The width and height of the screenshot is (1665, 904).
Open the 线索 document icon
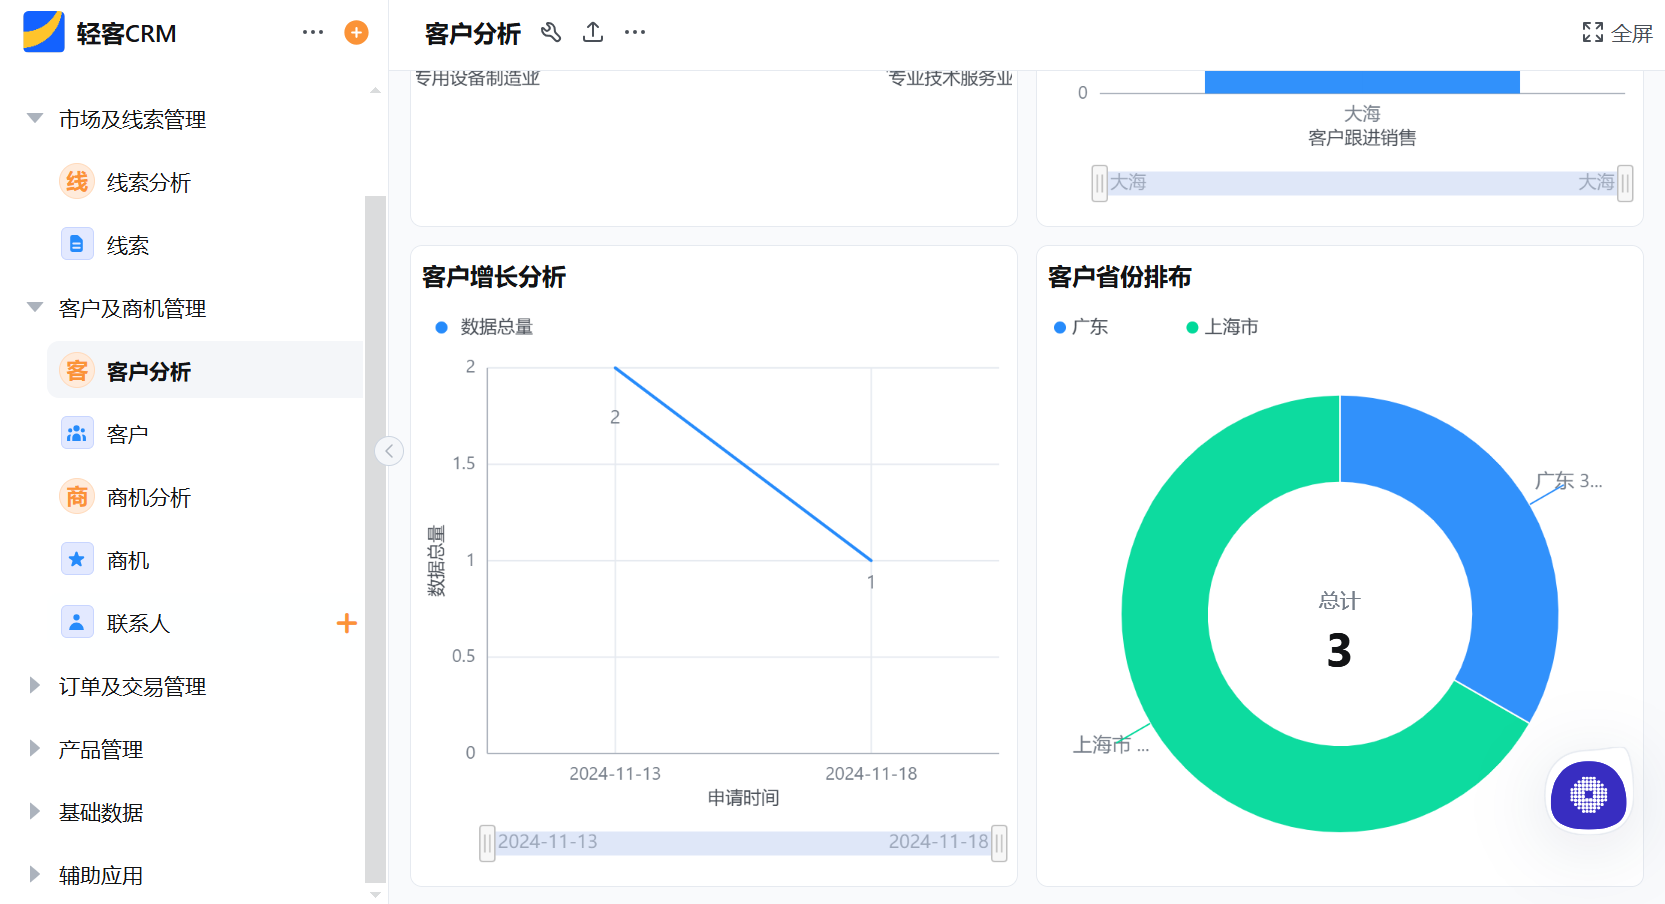76,244
